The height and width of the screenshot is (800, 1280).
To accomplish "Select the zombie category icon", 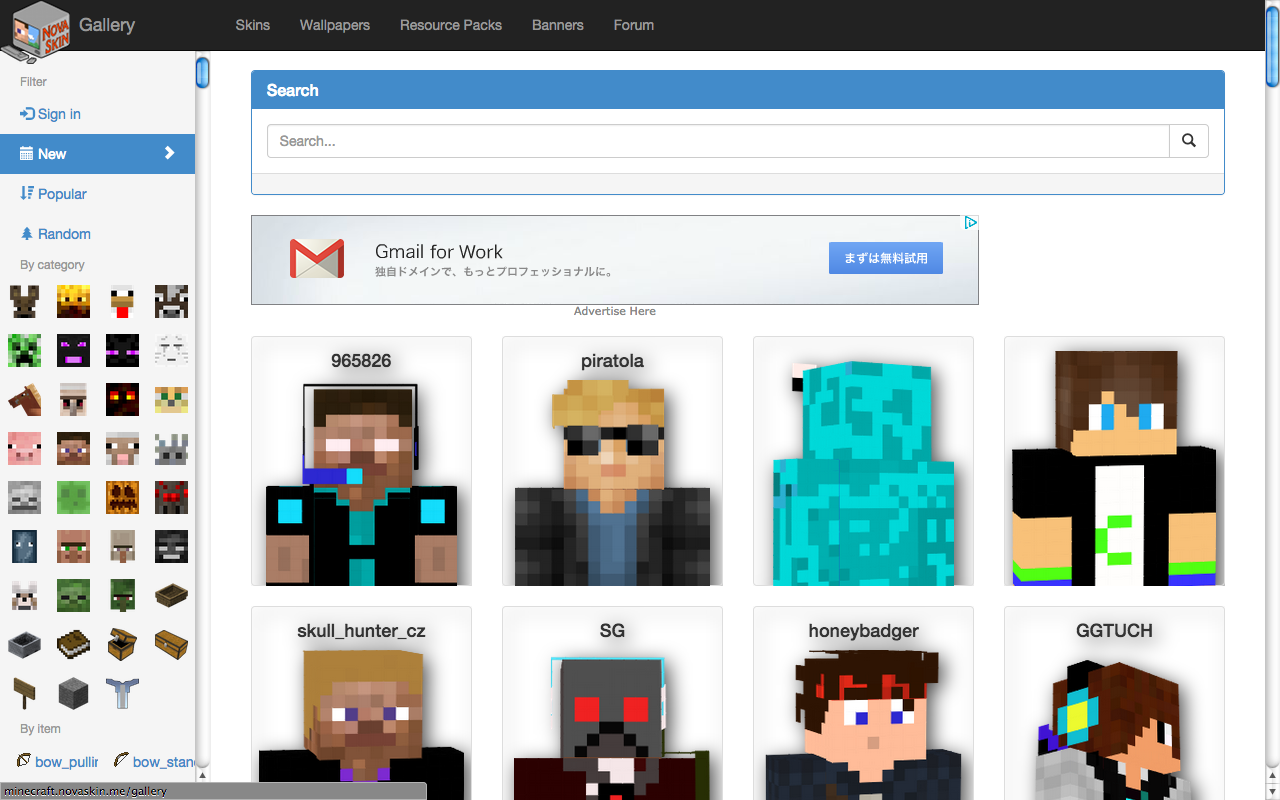I will (73, 595).
